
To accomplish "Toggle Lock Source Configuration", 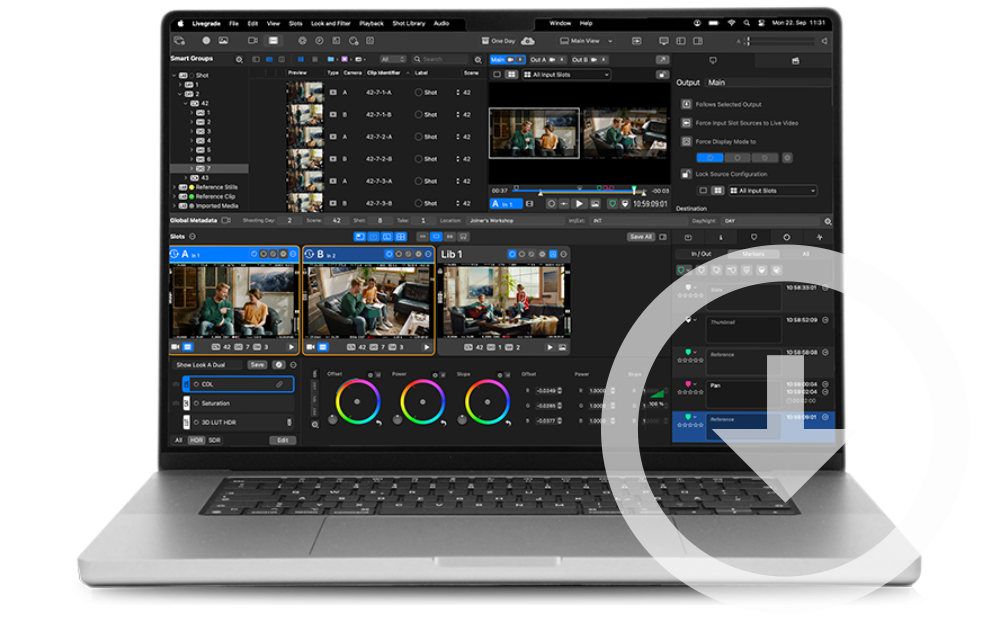I will [687, 174].
